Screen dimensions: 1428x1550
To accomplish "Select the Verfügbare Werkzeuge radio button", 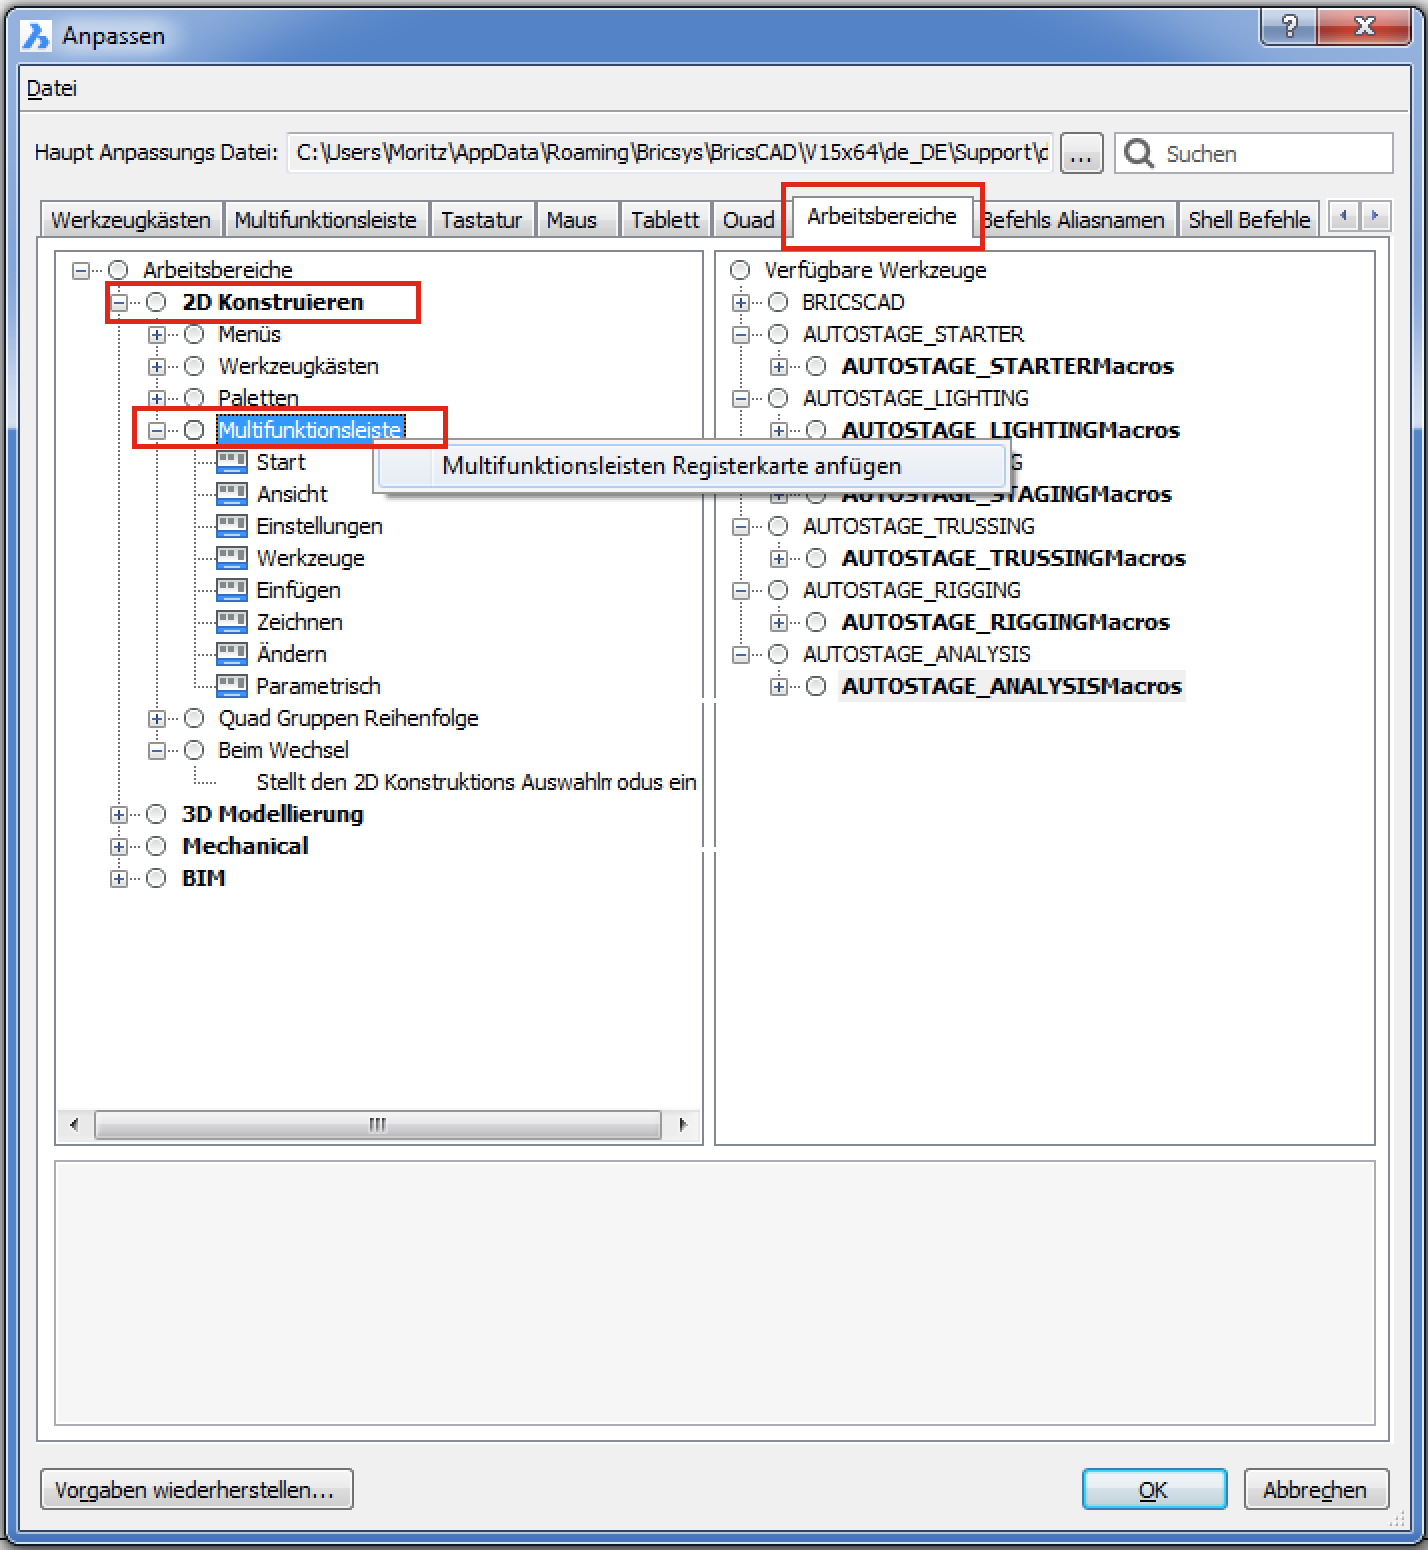I will [739, 269].
